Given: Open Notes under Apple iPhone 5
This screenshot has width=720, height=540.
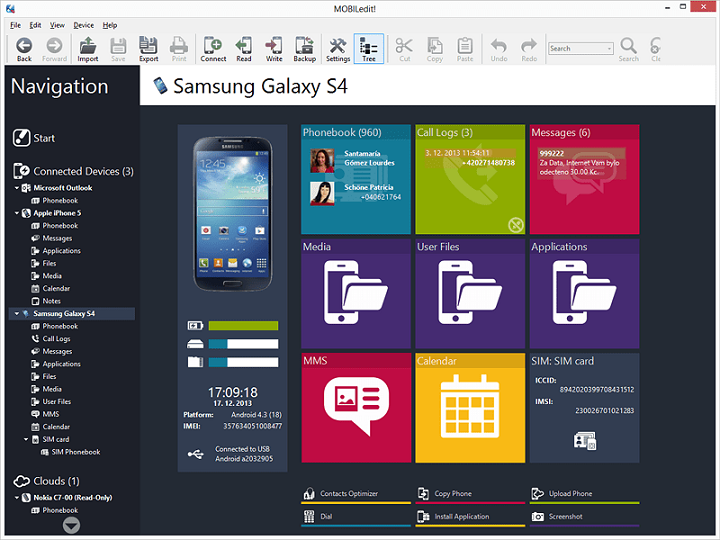Looking at the screenshot, I should (x=46, y=301).
